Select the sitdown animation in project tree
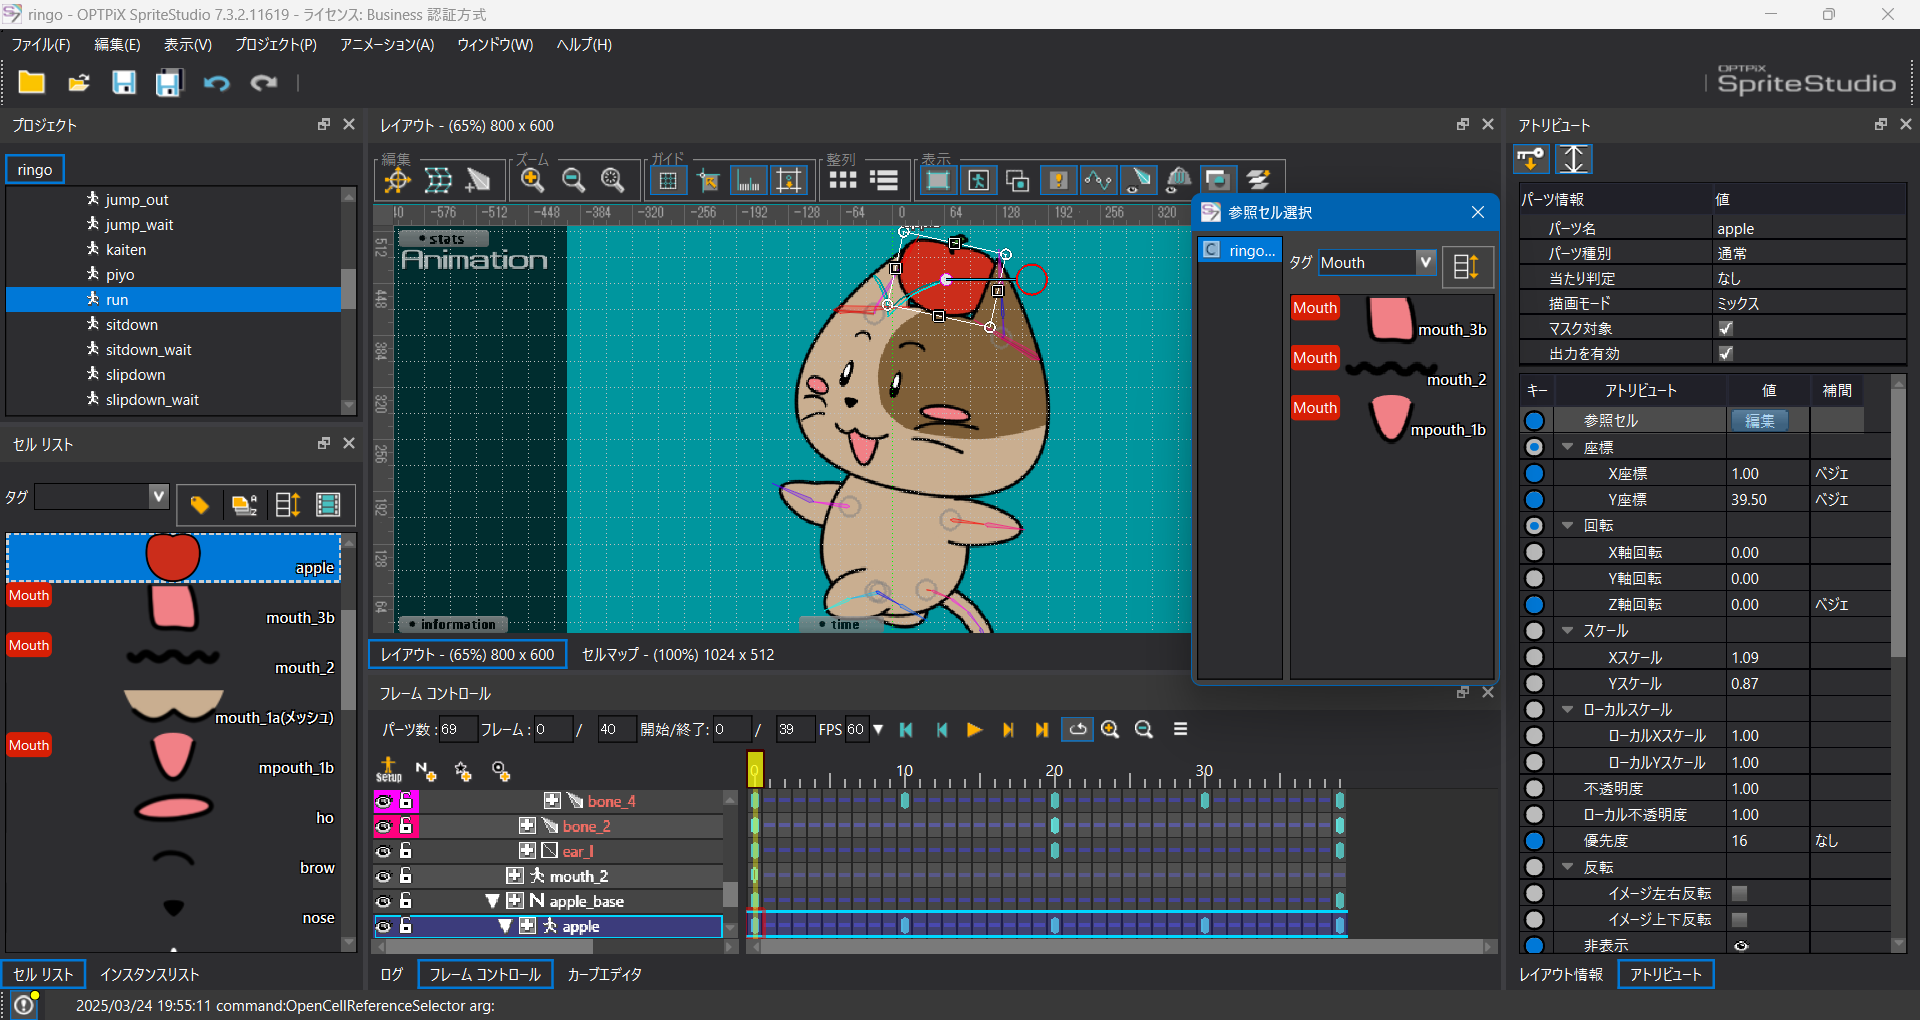The image size is (1920, 1020). pyautogui.click(x=132, y=325)
